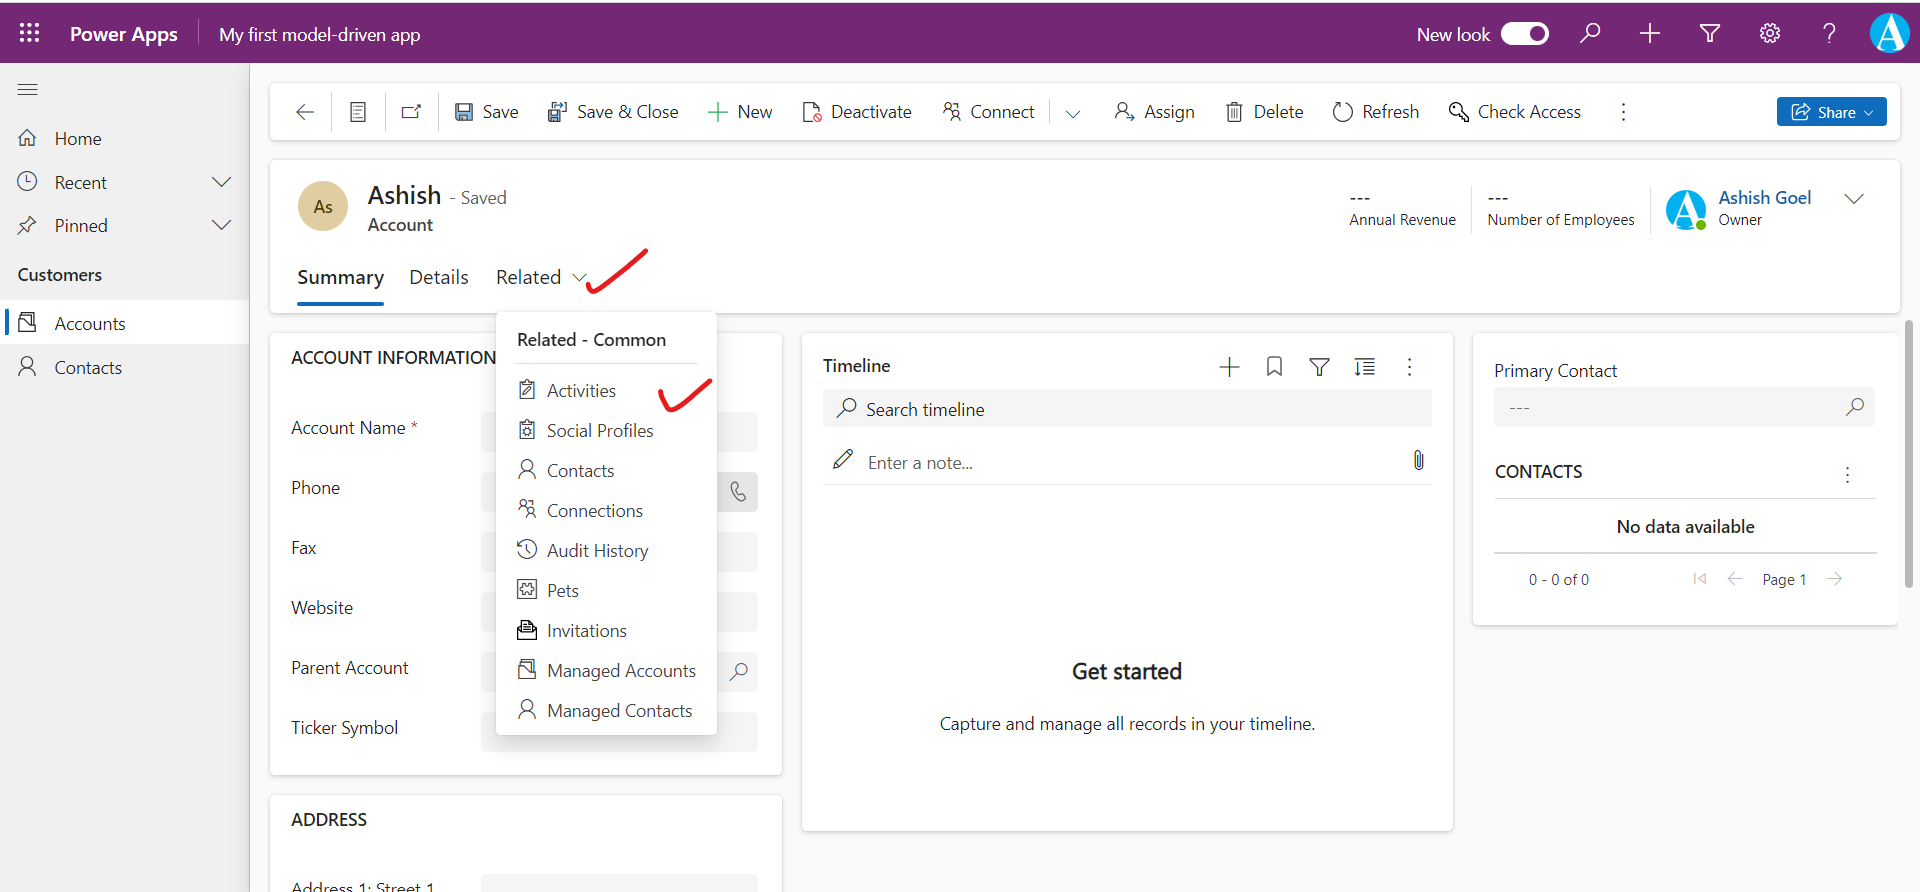Toggle the New look switch
Image resolution: width=1920 pixels, height=892 pixels.
pyautogui.click(x=1524, y=34)
